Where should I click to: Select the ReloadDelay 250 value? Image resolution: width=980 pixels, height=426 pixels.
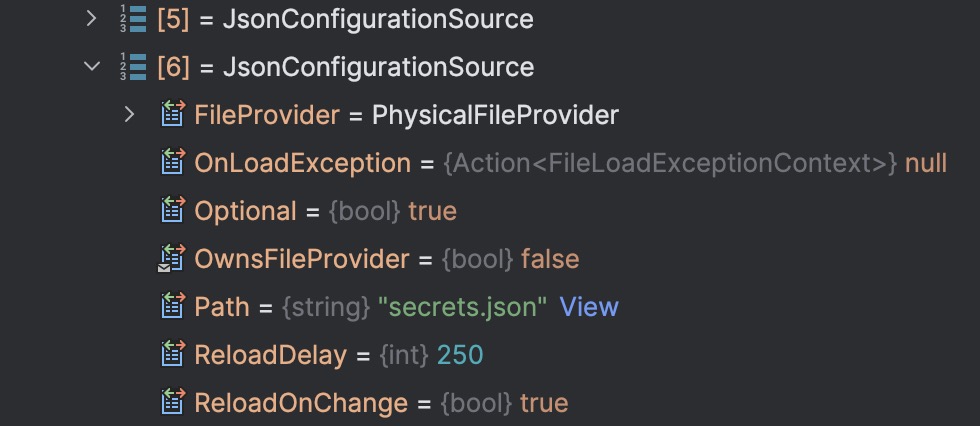coord(460,355)
